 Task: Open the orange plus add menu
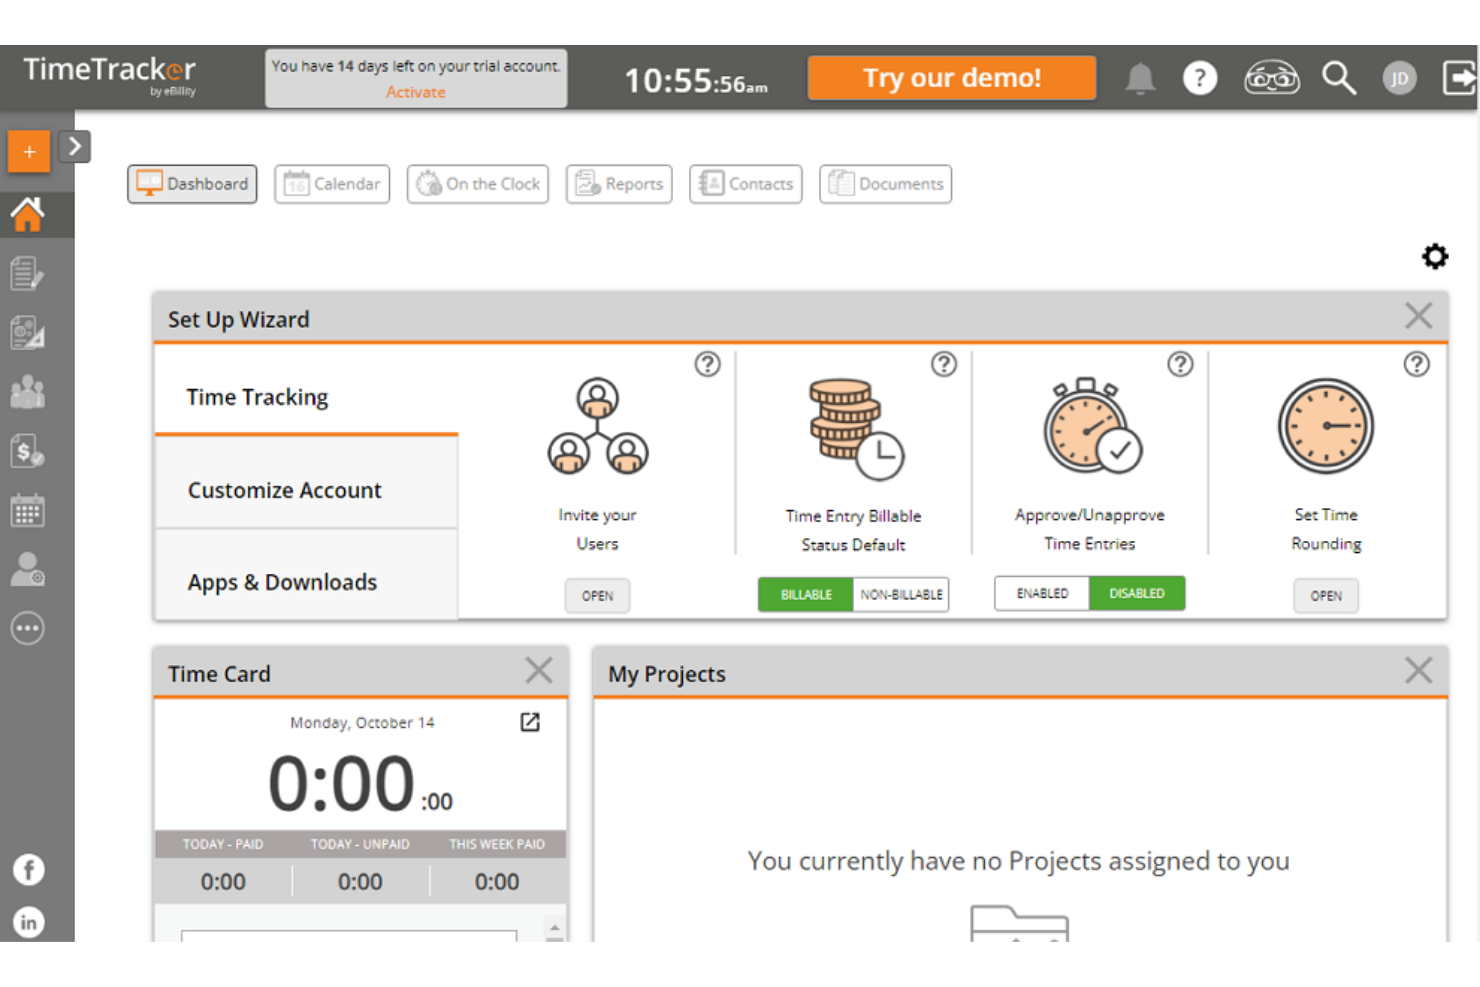click(29, 152)
